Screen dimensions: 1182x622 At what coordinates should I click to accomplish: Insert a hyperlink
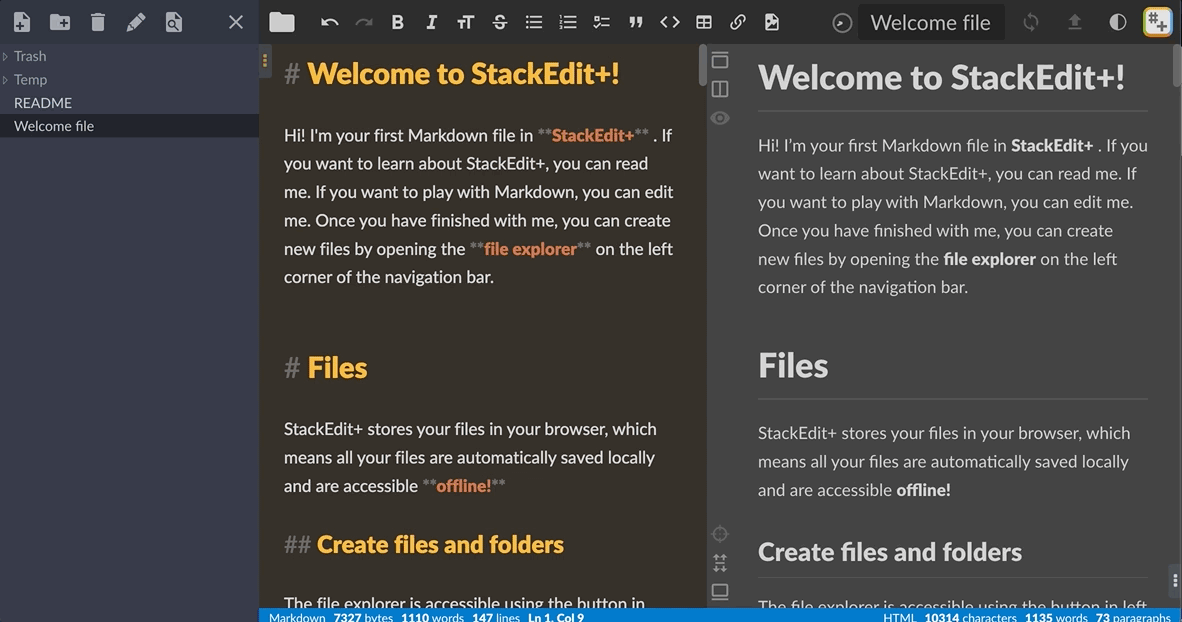(738, 22)
